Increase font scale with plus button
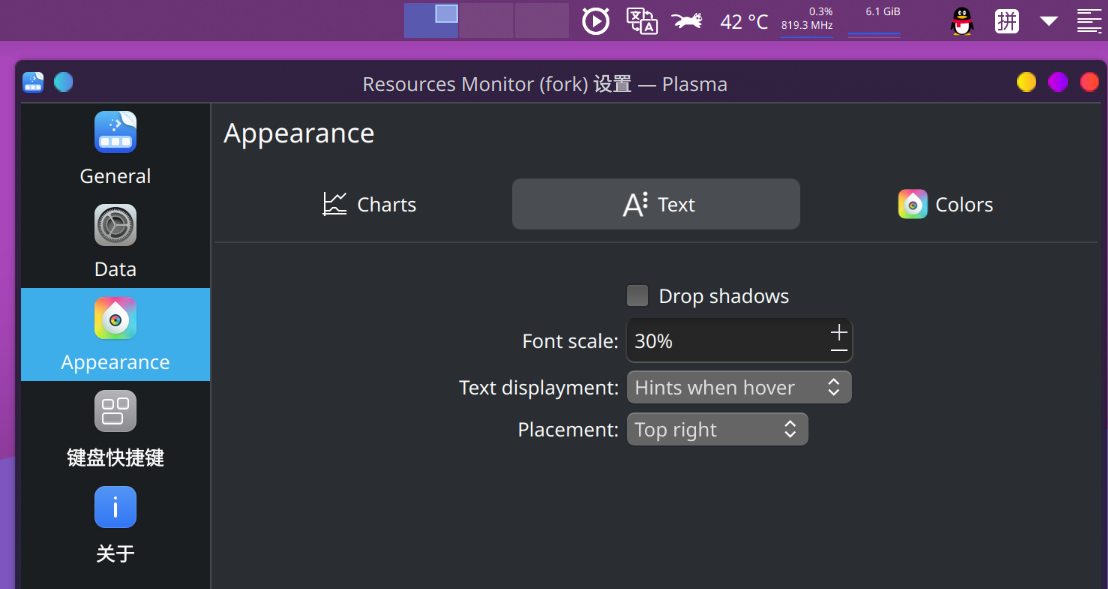This screenshot has width=1108, height=589. point(839,332)
